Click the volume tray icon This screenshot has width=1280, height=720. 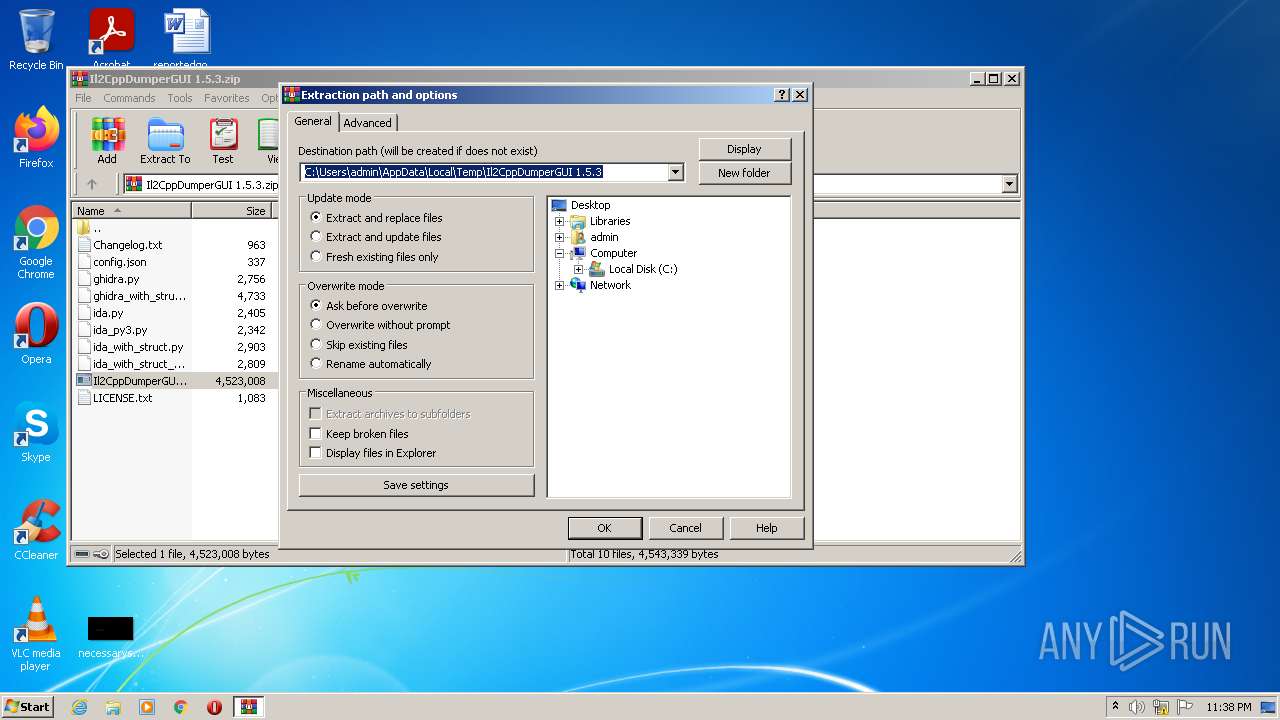1137,707
